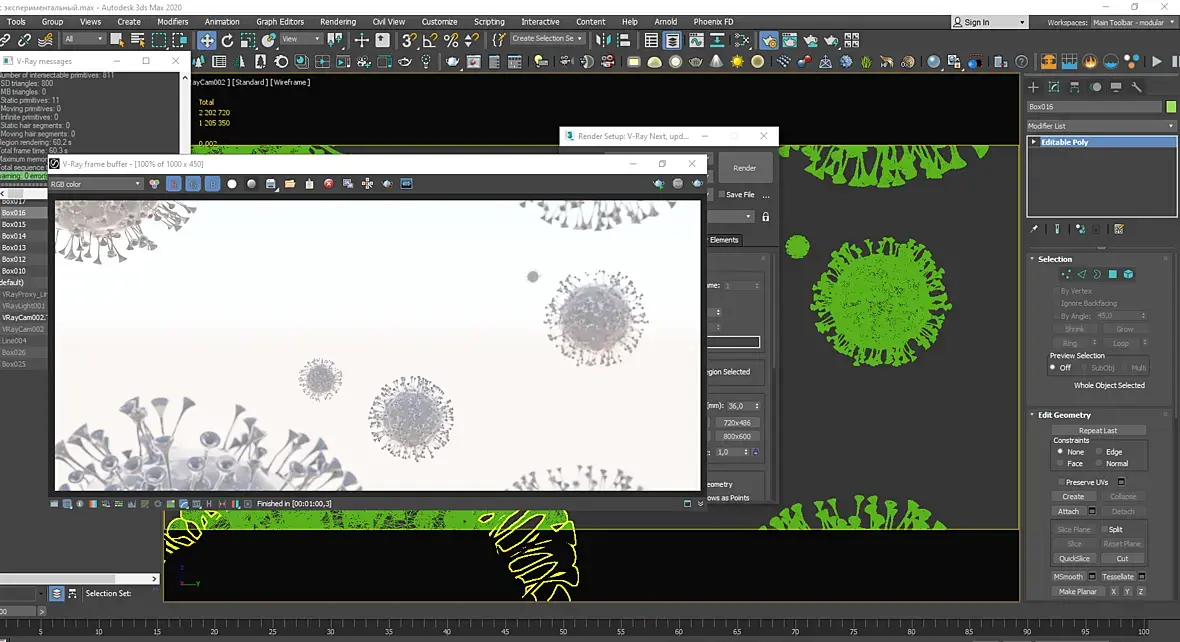The width and height of the screenshot is (1180, 642).
Task: Enable the Preserve UVs checkbox
Action: [1060, 482]
